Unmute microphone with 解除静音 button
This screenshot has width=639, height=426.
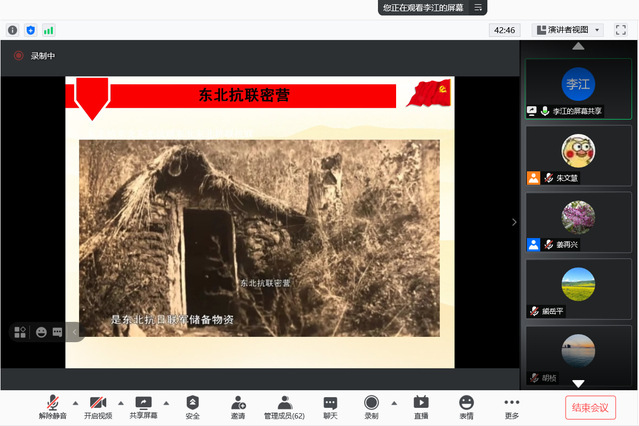click(51, 406)
